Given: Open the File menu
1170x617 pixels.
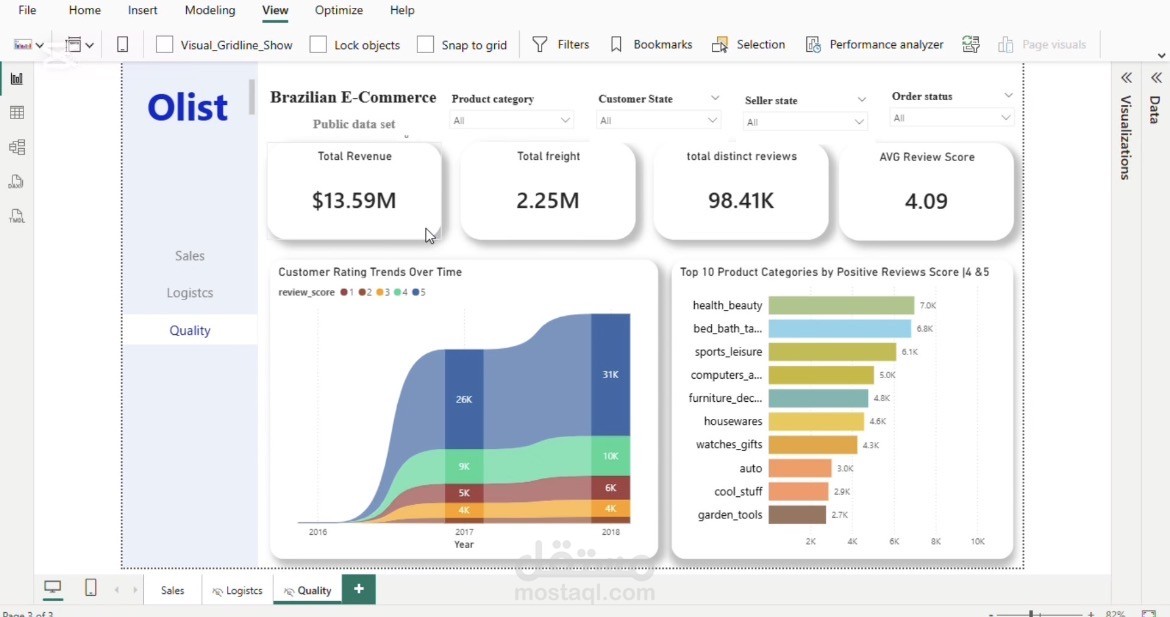Looking at the screenshot, I should coord(27,10).
